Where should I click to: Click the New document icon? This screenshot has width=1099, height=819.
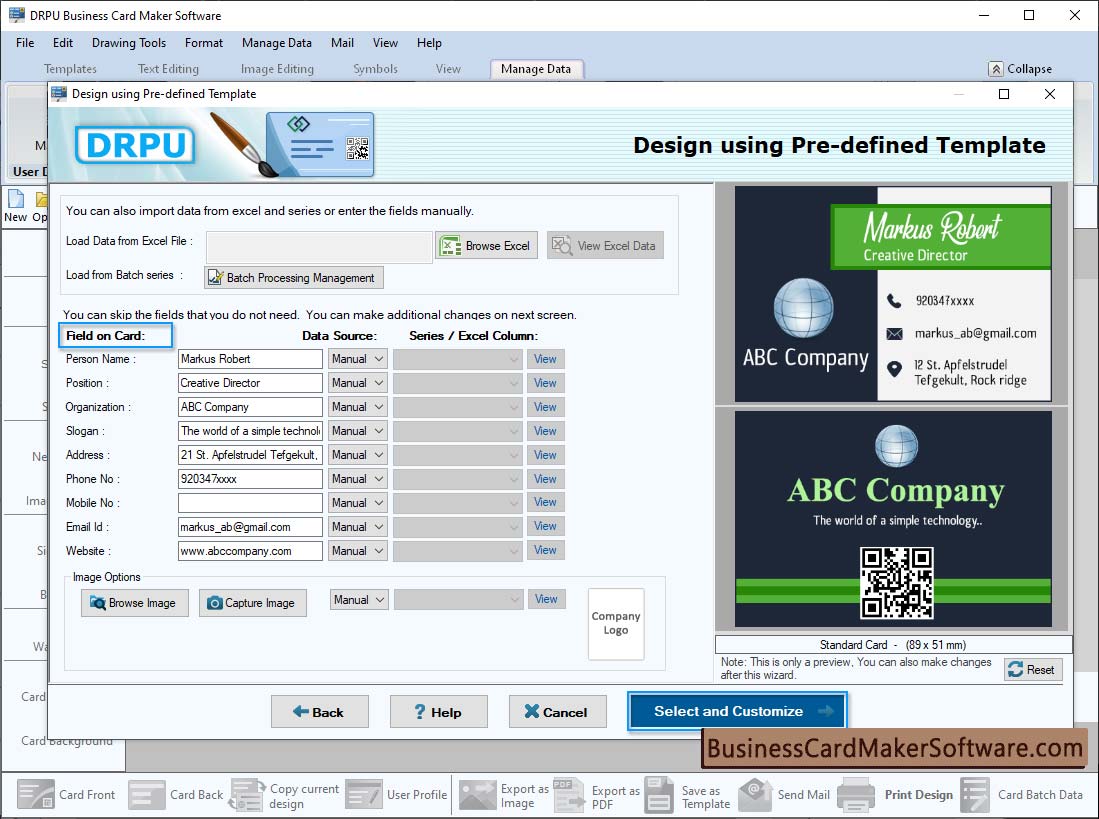[x=15, y=199]
